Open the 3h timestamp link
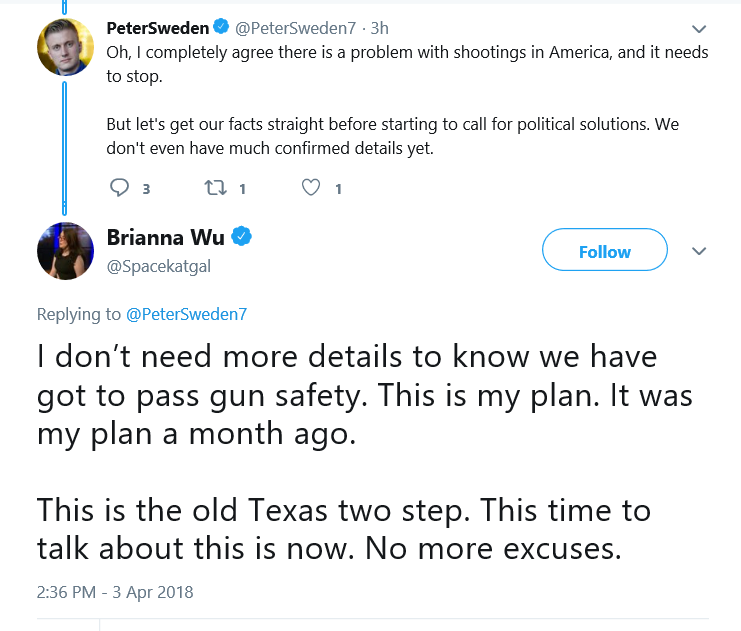741x631 pixels. [x=379, y=28]
